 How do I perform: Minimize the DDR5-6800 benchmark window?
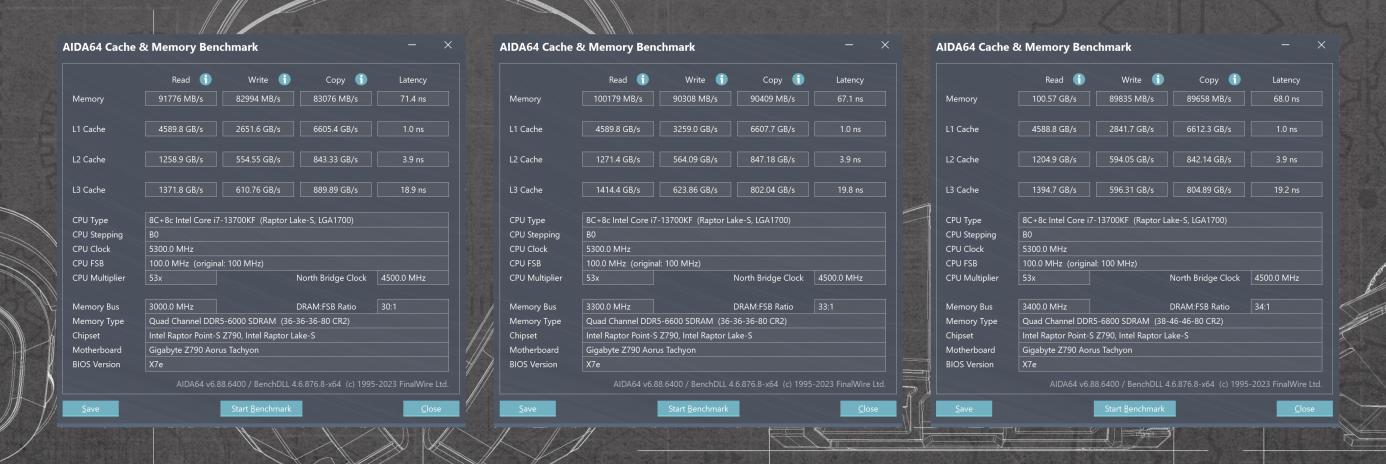pos(1286,46)
